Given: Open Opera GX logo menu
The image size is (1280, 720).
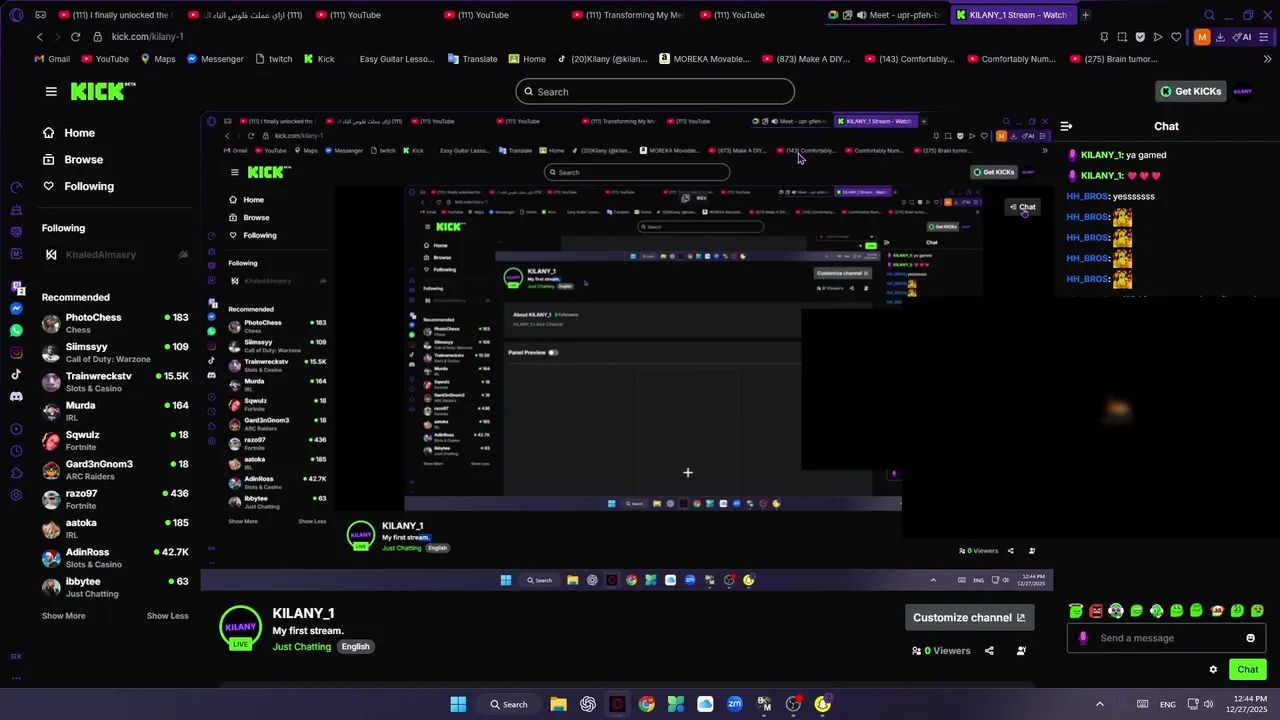Looking at the screenshot, I should [16, 15].
